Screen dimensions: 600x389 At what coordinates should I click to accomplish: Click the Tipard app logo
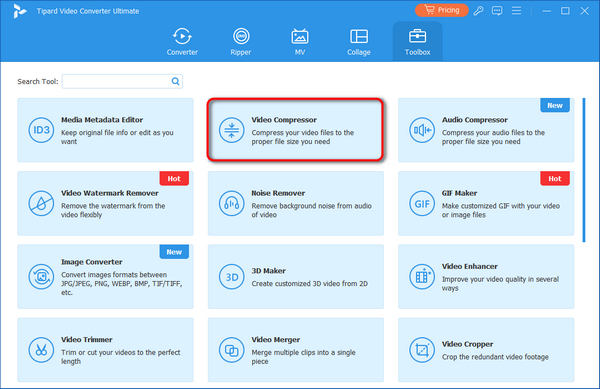tap(19, 11)
